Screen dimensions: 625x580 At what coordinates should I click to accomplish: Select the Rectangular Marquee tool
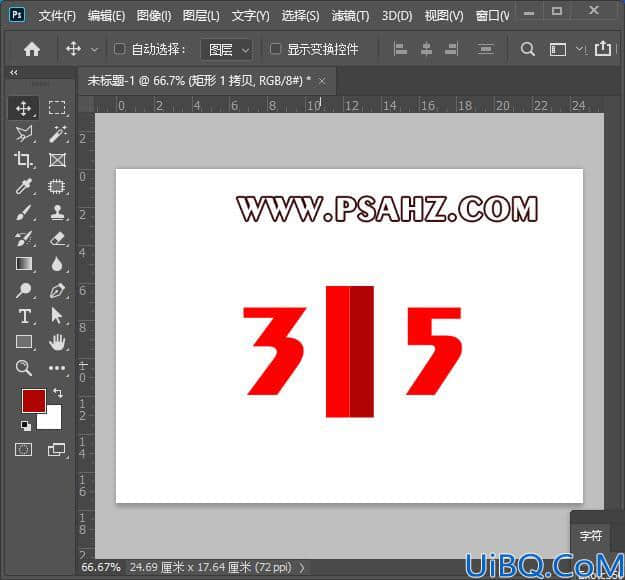(x=57, y=108)
